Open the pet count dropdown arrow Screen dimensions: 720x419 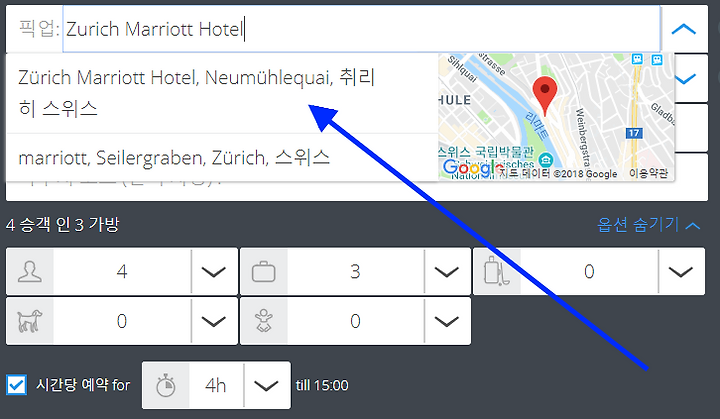tap(214, 321)
